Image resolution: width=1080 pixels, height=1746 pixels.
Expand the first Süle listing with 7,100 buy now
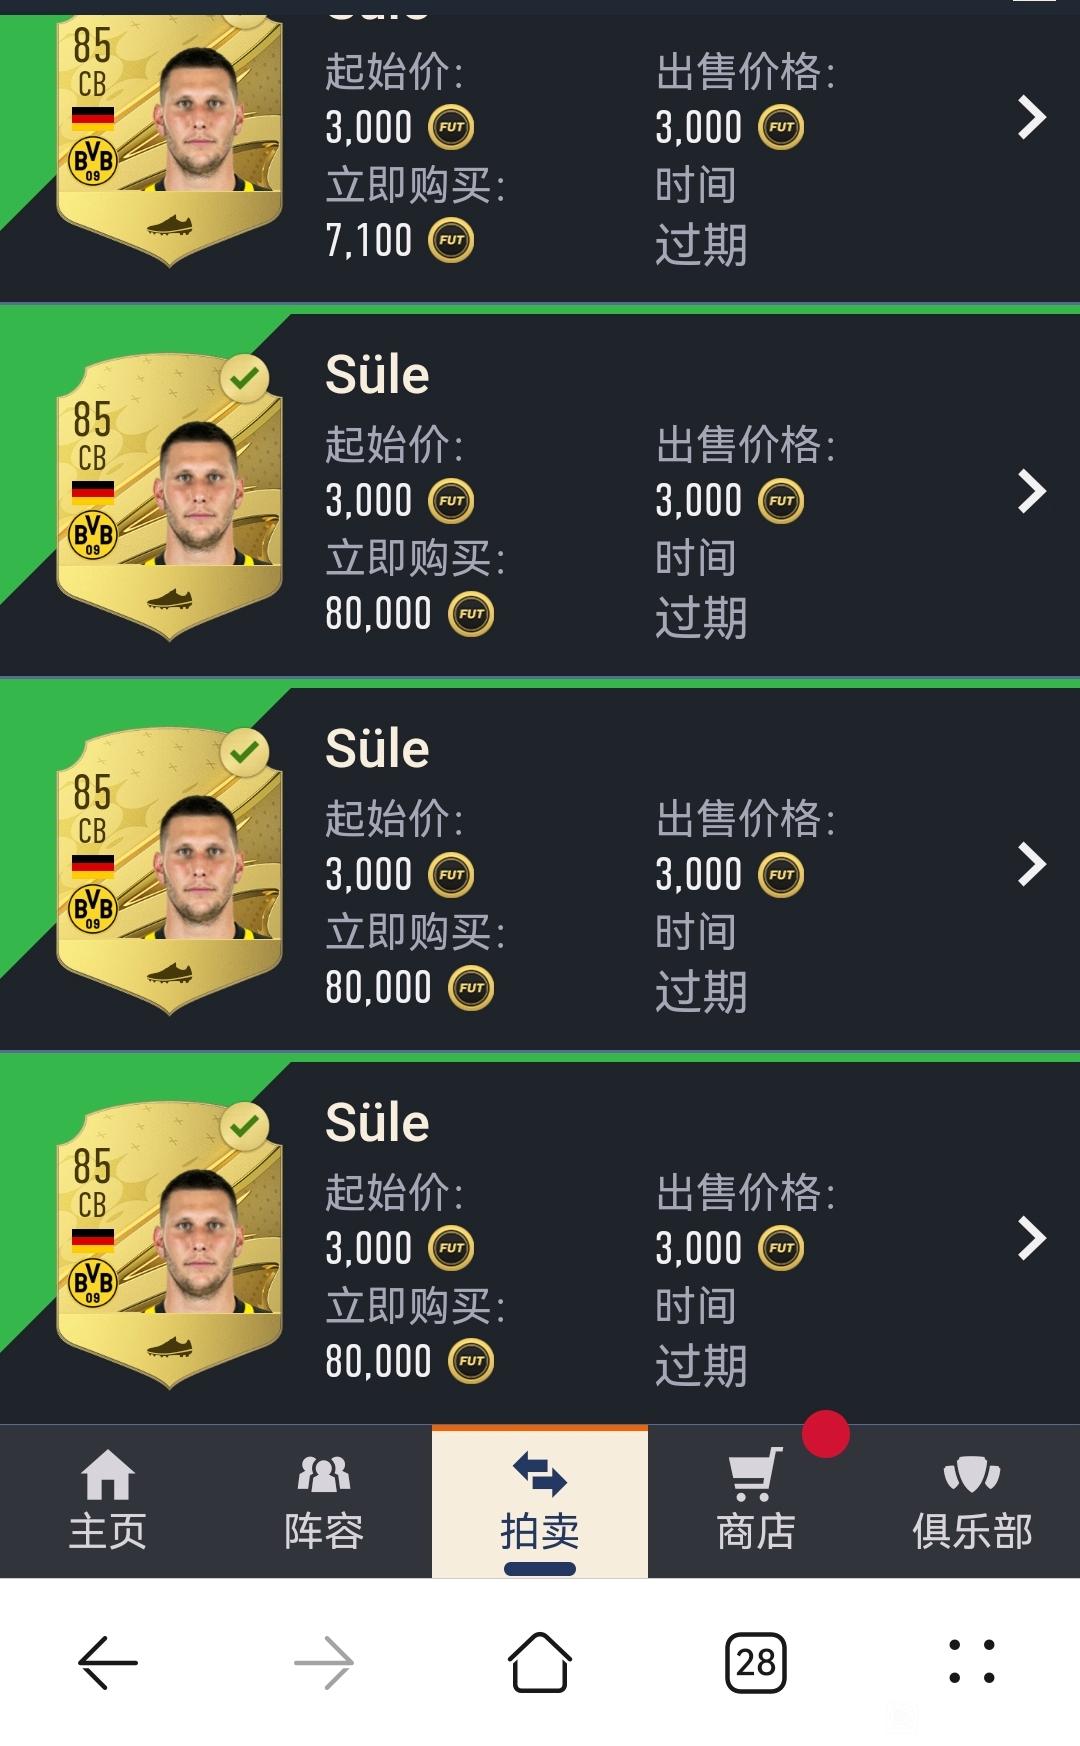pyautogui.click(x=1031, y=118)
